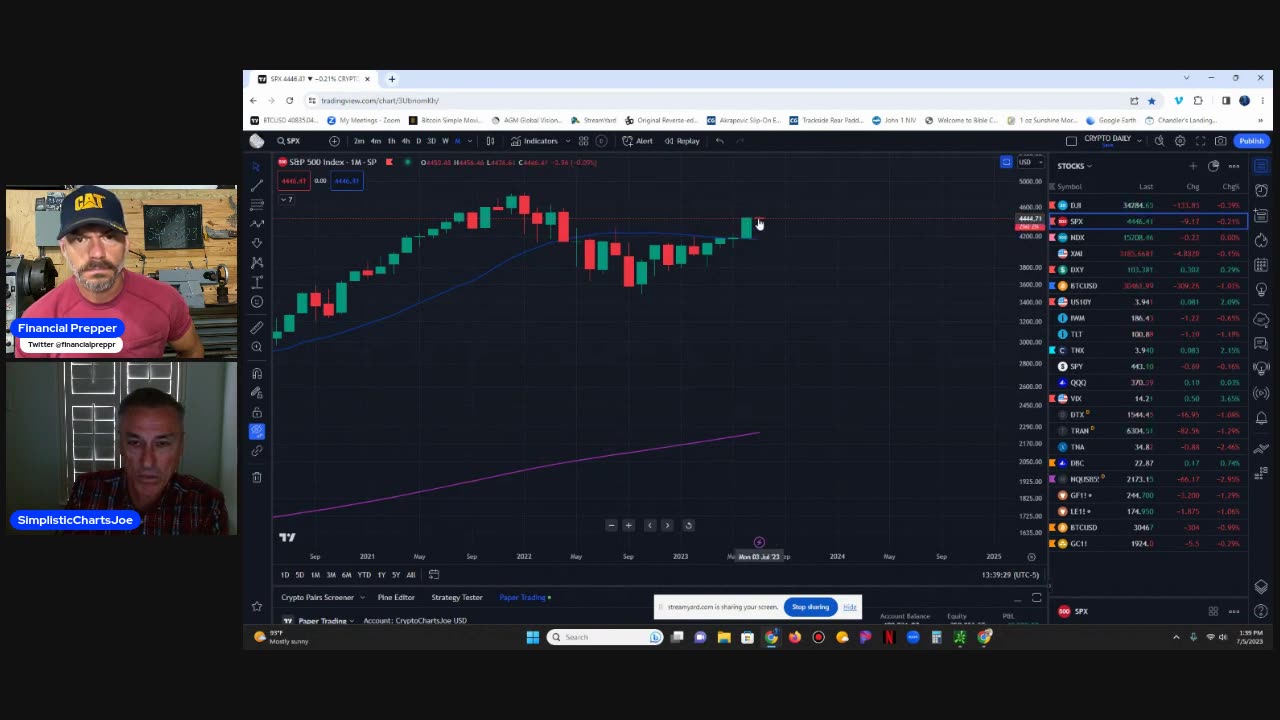The image size is (1280, 720).
Task: Open the SPX symbol search box
Action: [289, 141]
